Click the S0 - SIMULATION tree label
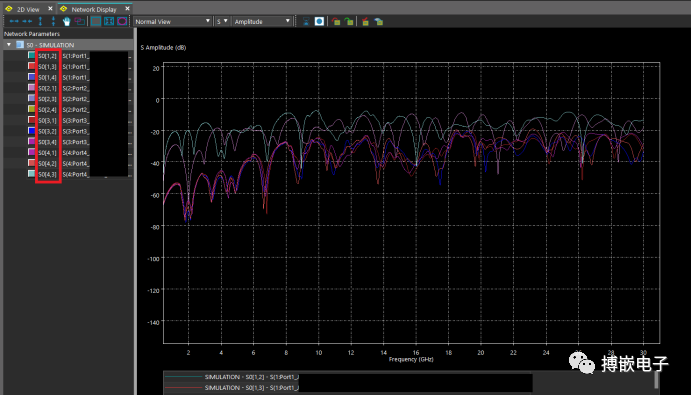 (50, 45)
